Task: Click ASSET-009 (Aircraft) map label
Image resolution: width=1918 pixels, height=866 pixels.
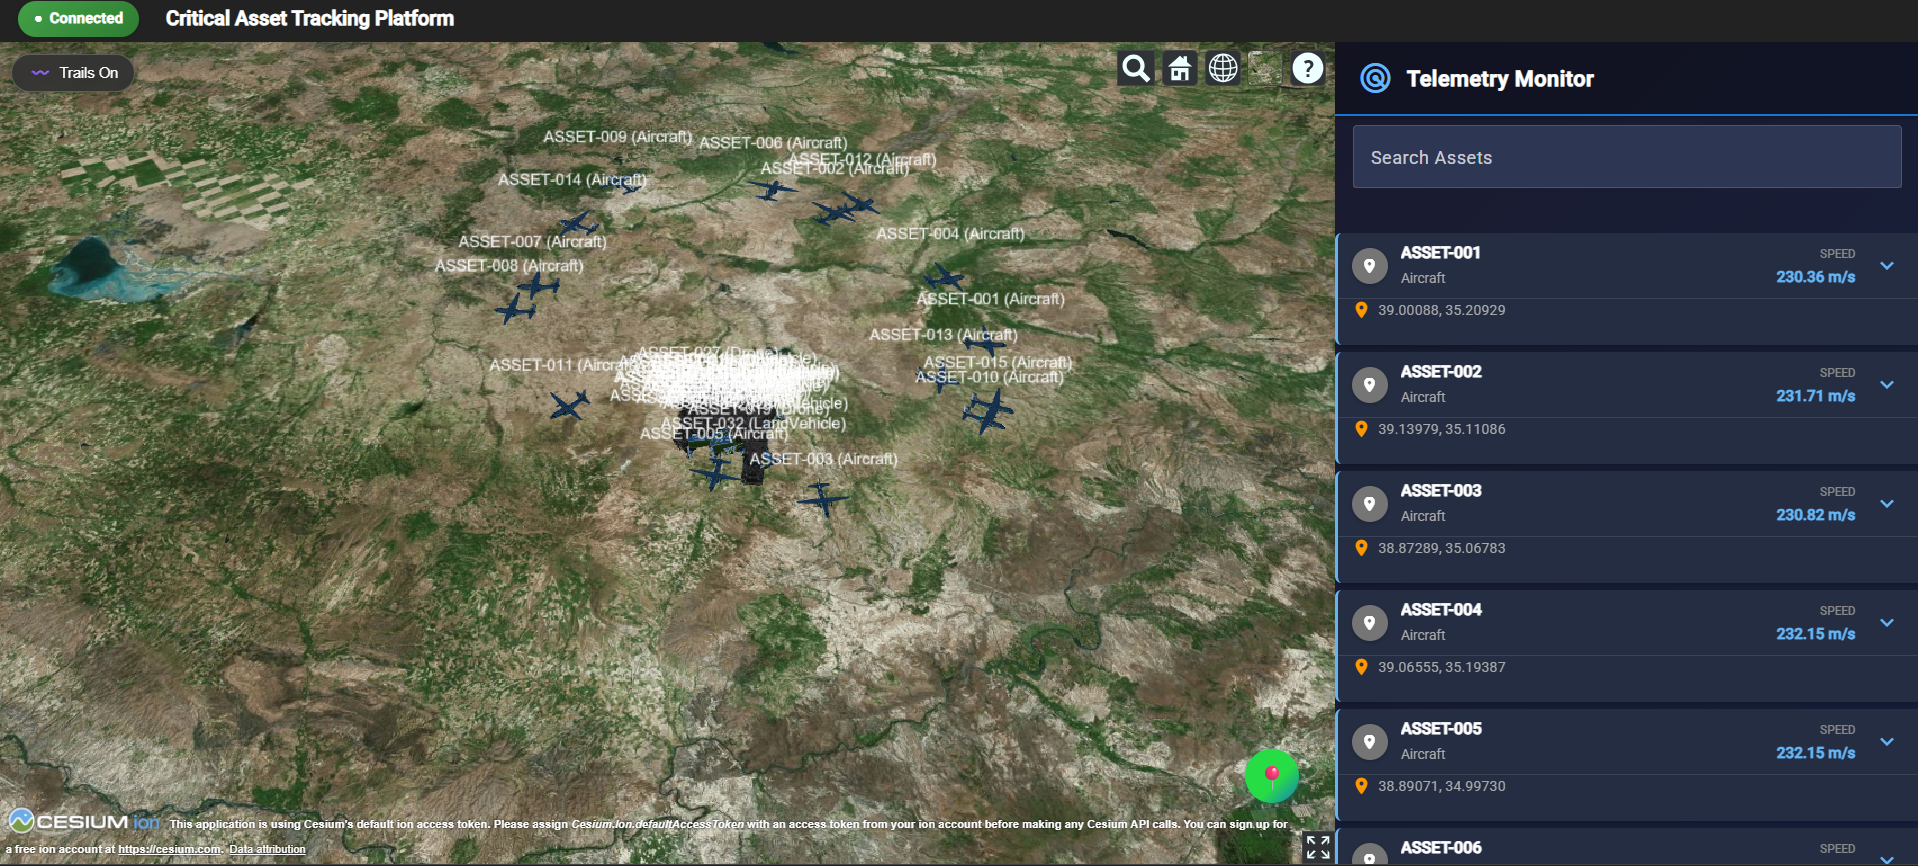Action: point(617,137)
